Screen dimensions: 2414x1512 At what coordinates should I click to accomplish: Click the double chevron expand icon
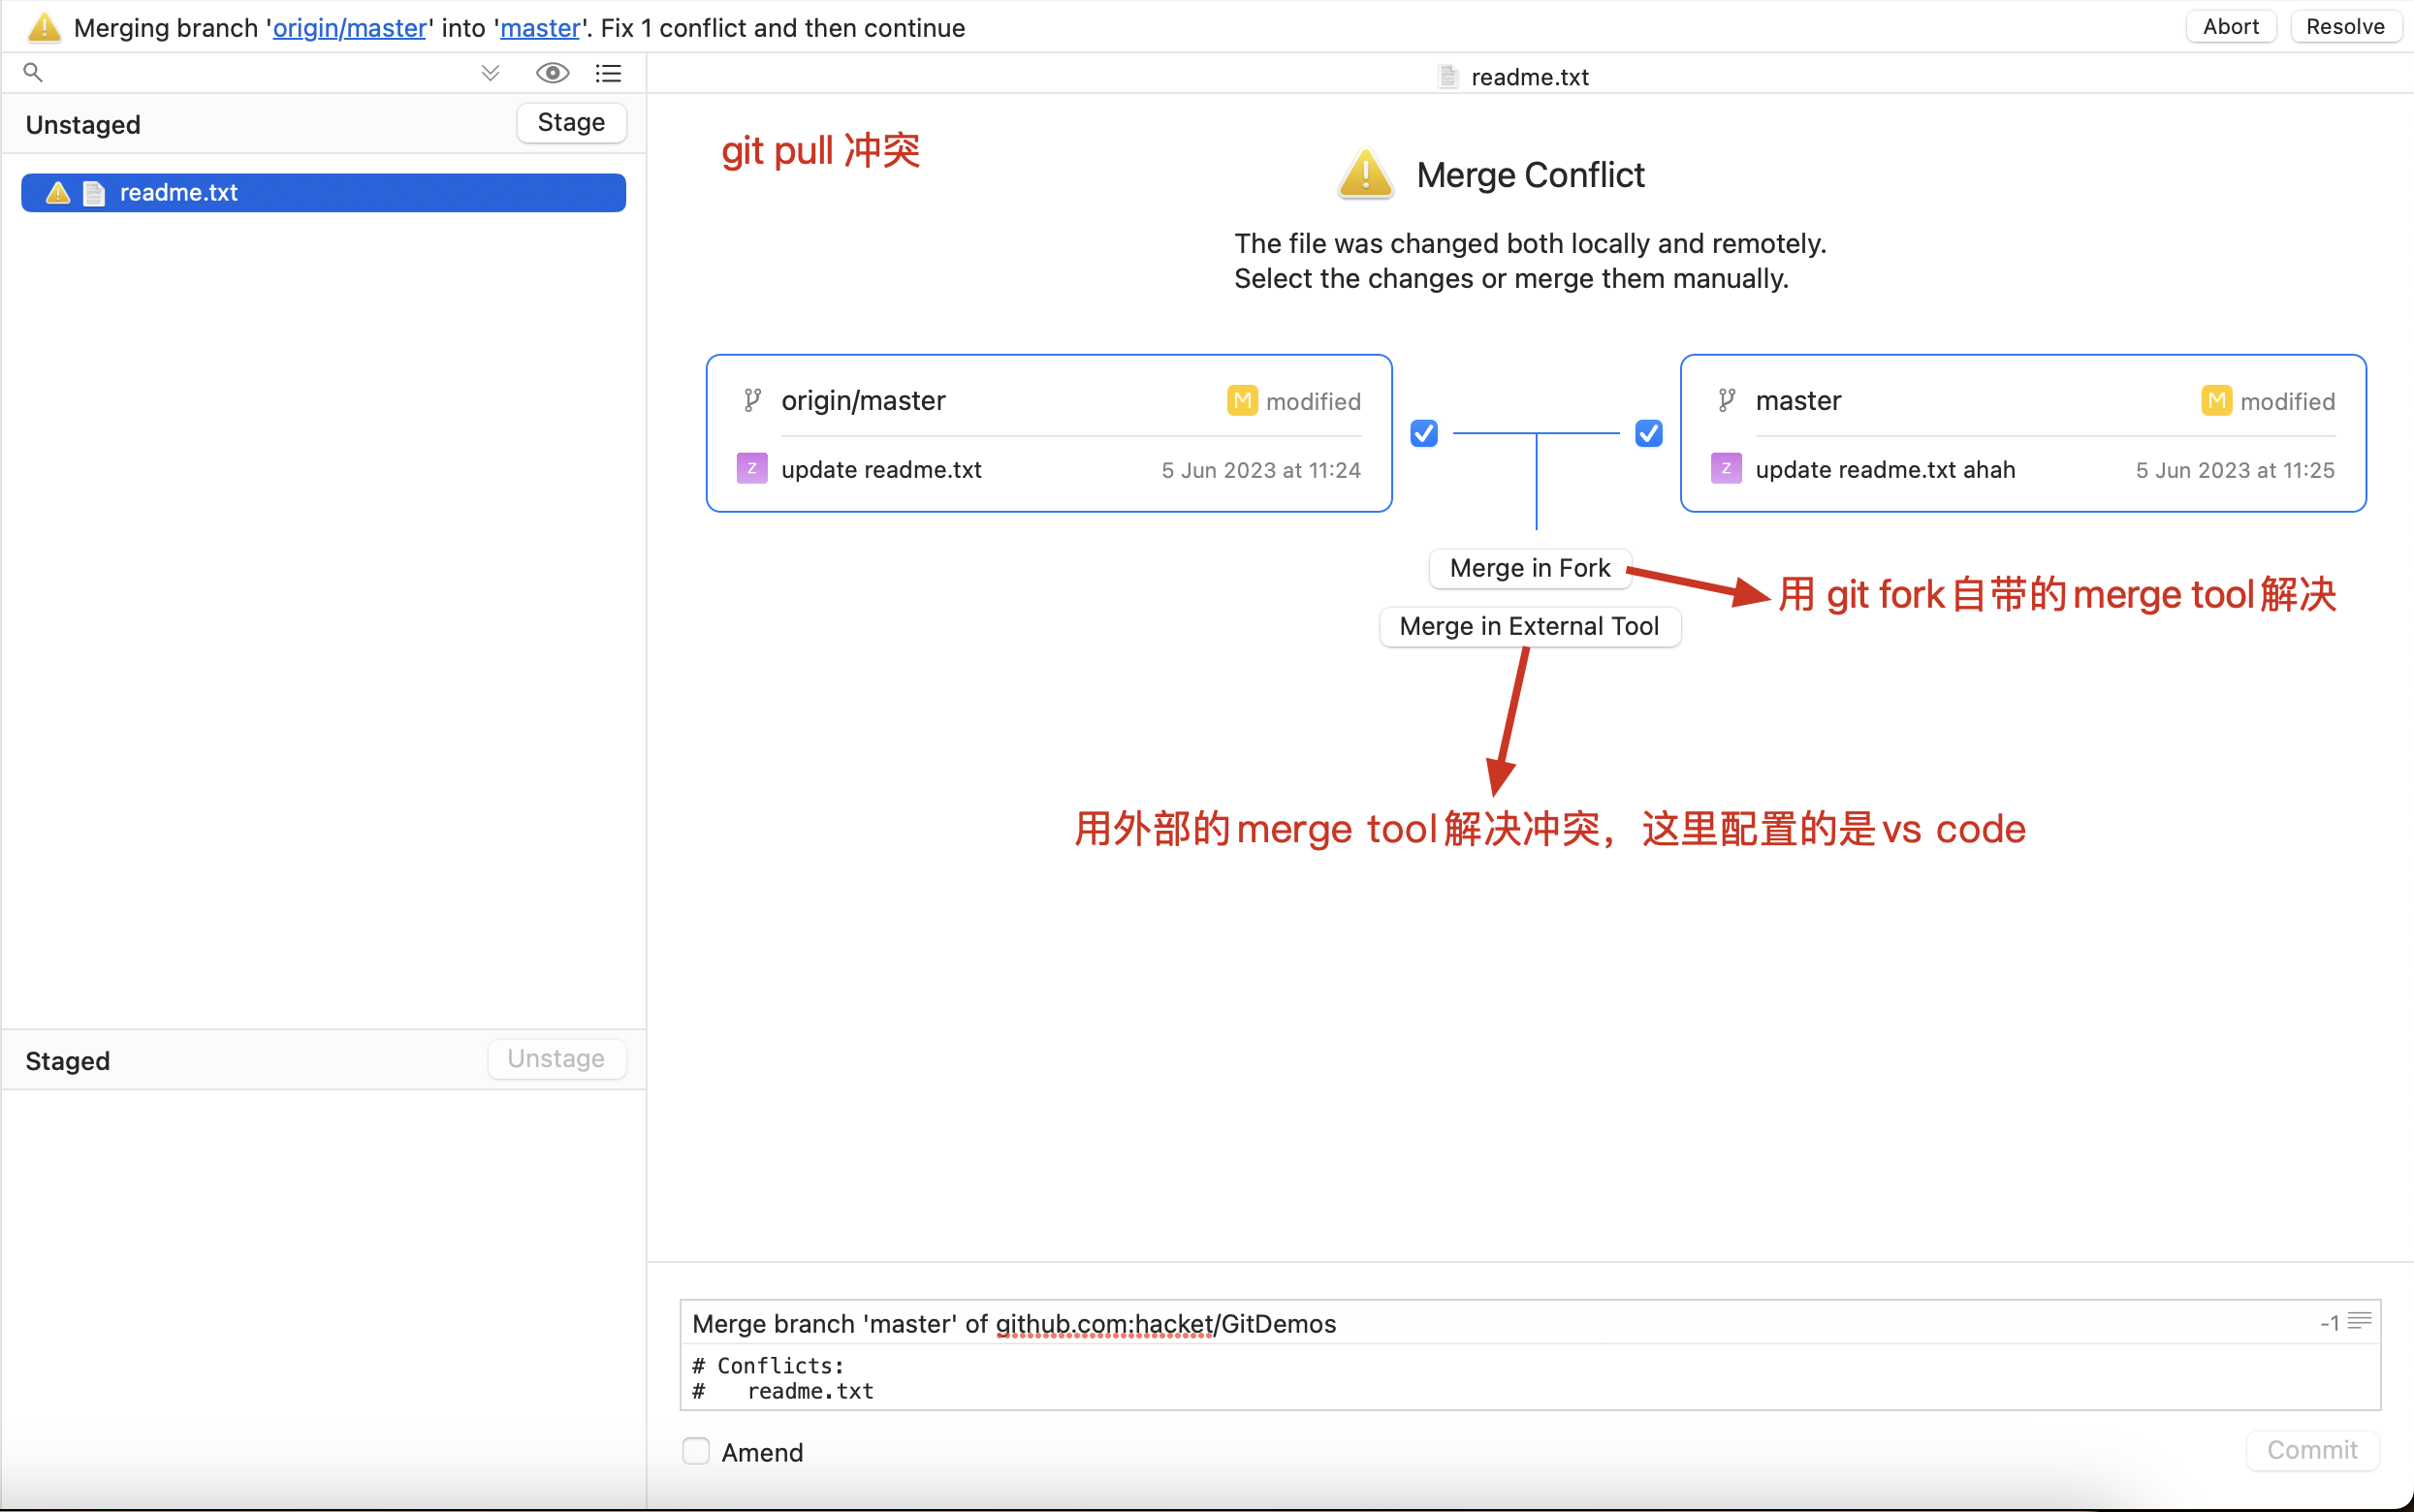tap(490, 73)
